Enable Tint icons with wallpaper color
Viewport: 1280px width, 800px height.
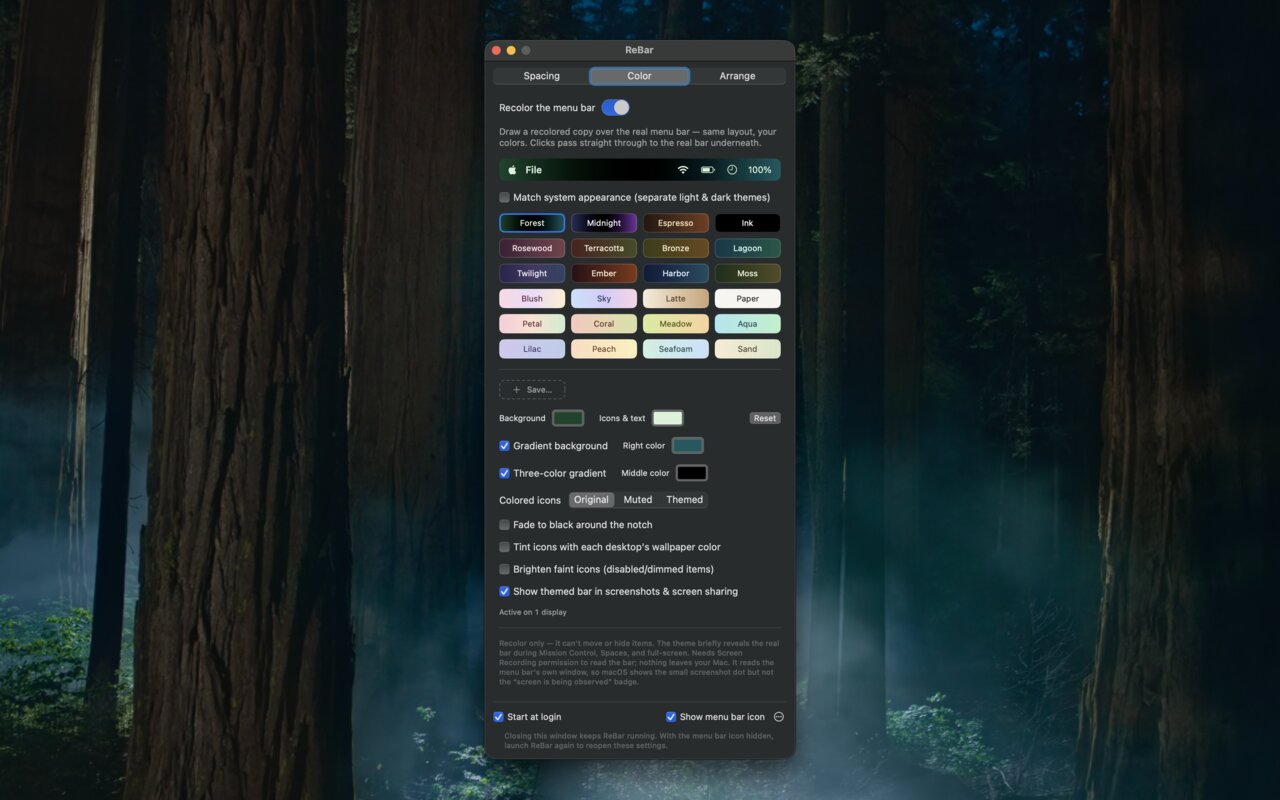[x=505, y=547]
